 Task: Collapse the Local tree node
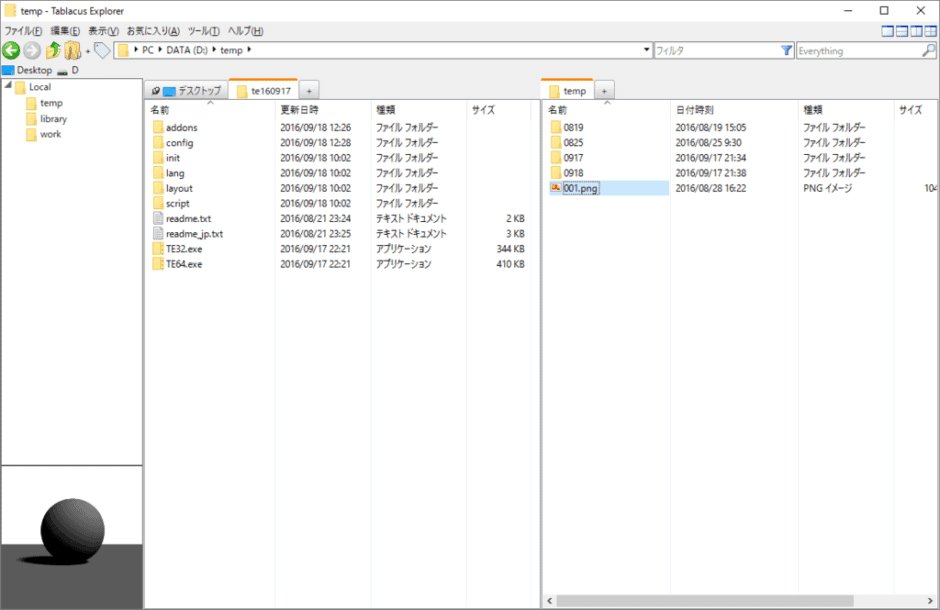coord(6,87)
